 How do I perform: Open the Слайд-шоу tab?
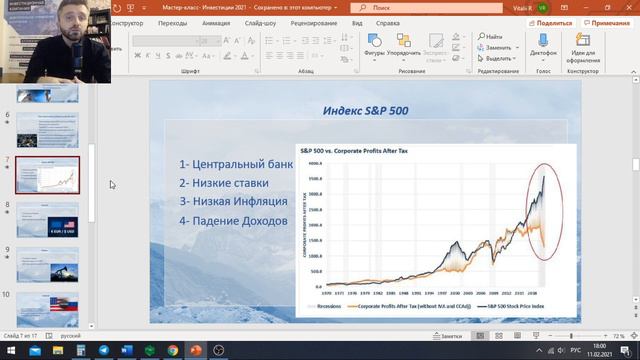[x=260, y=23]
